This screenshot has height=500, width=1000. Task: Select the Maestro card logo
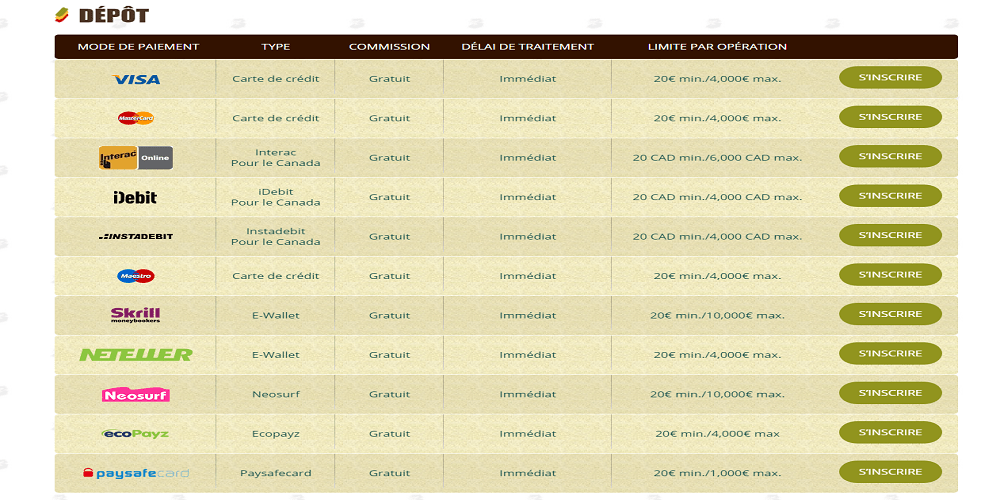coord(136,276)
